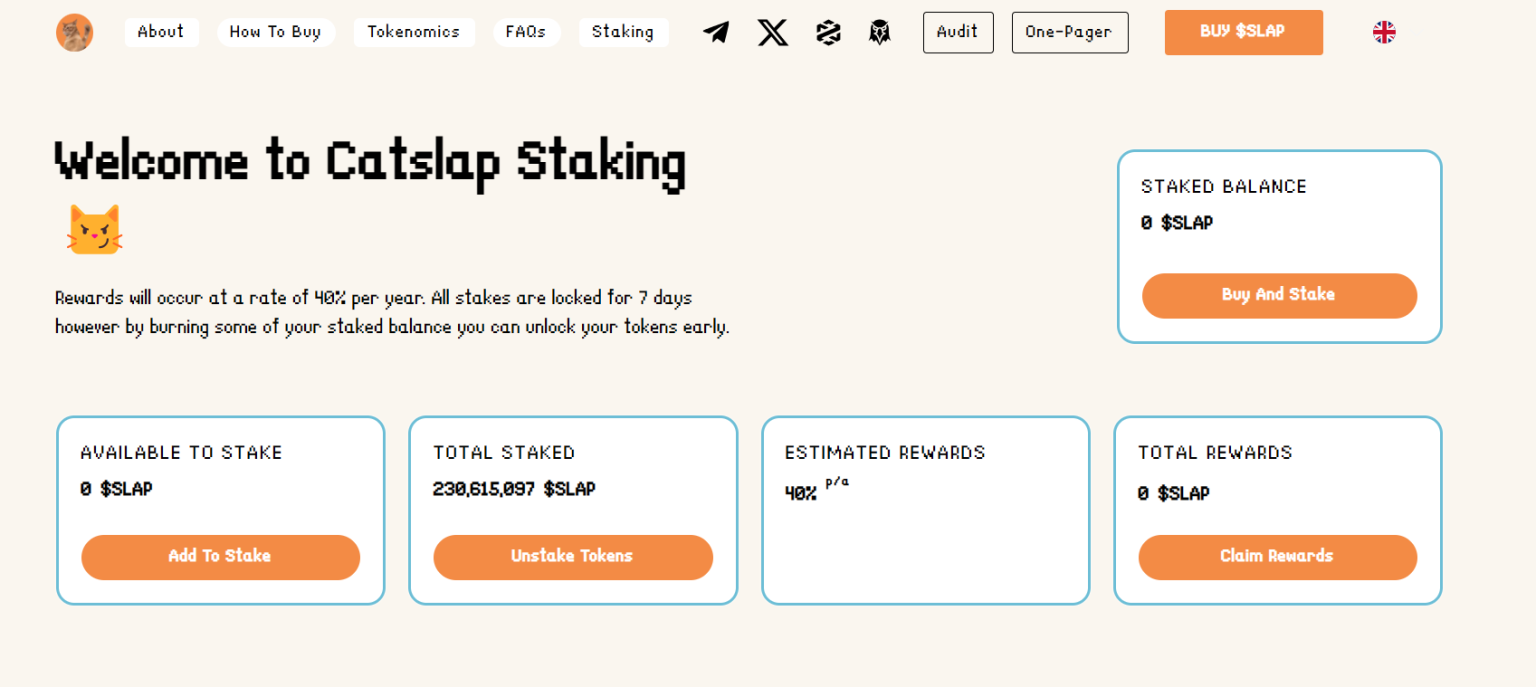Image resolution: width=1536 pixels, height=687 pixels.
Task: Click the Claim Rewards button
Action: coord(1277,557)
